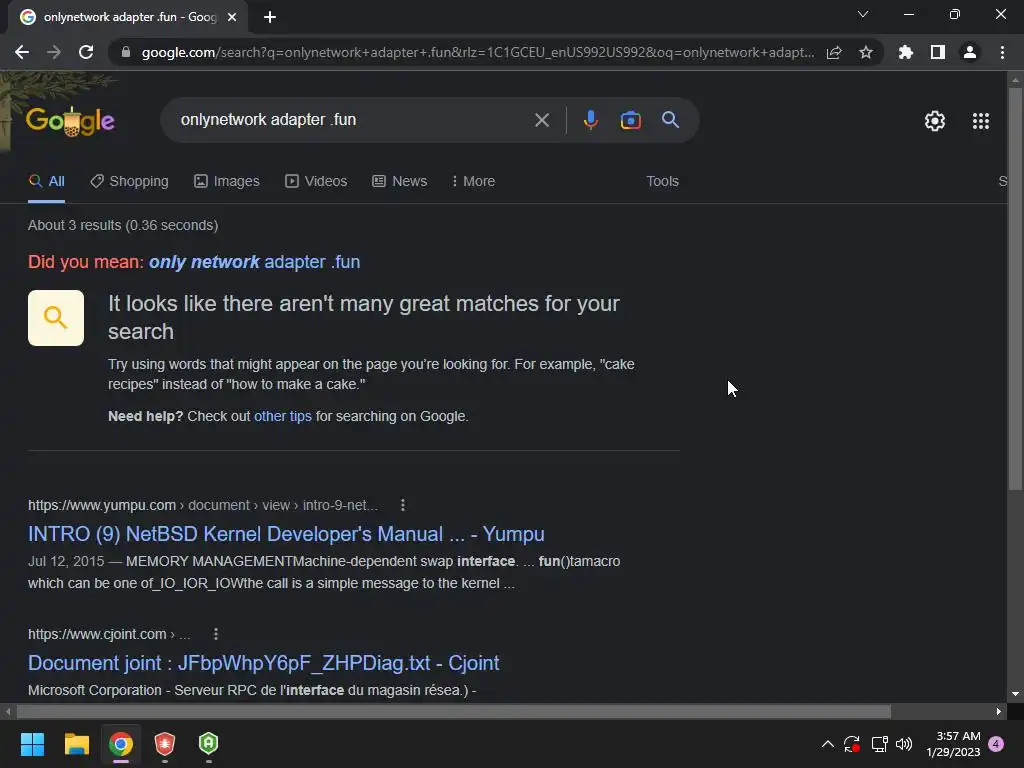Open NetBSD Kernel Developer's Manual result
Image resolution: width=1024 pixels, height=768 pixels.
(286, 534)
